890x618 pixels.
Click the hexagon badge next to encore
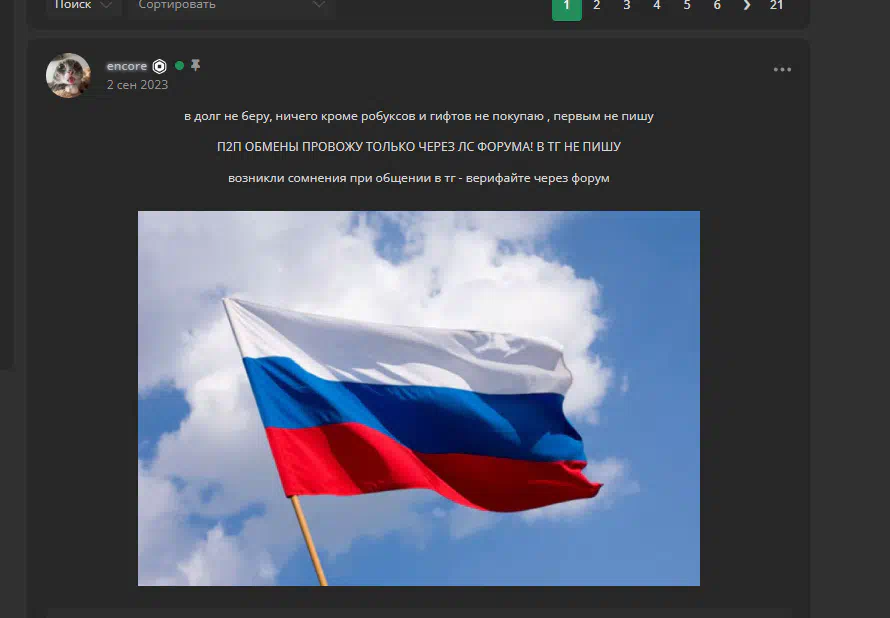click(x=159, y=66)
